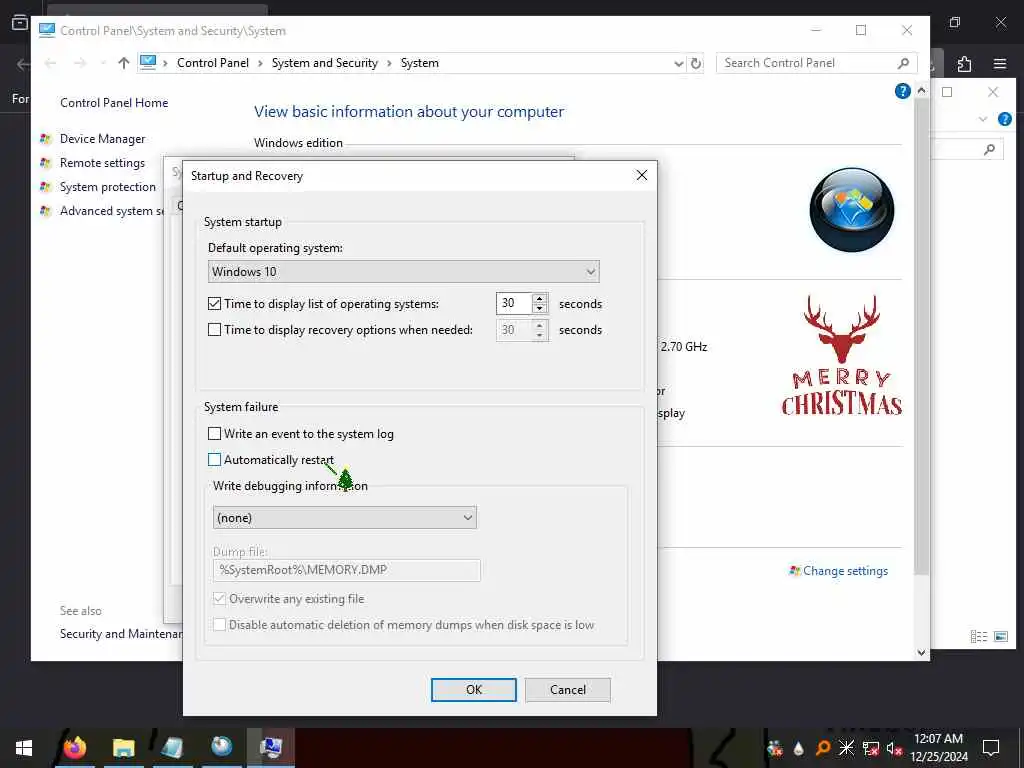Click the tab overview icon in background browser

click(x=20, y=22)
